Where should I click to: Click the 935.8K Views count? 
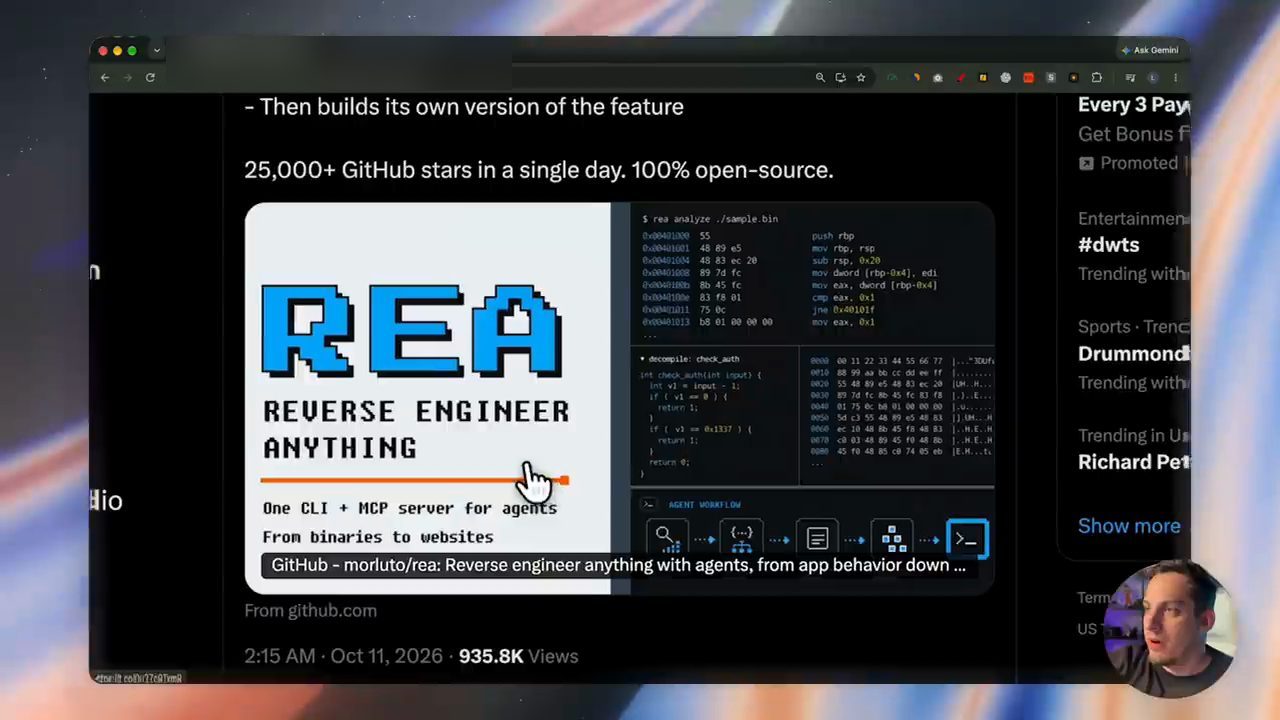click(x=518, y=656)
